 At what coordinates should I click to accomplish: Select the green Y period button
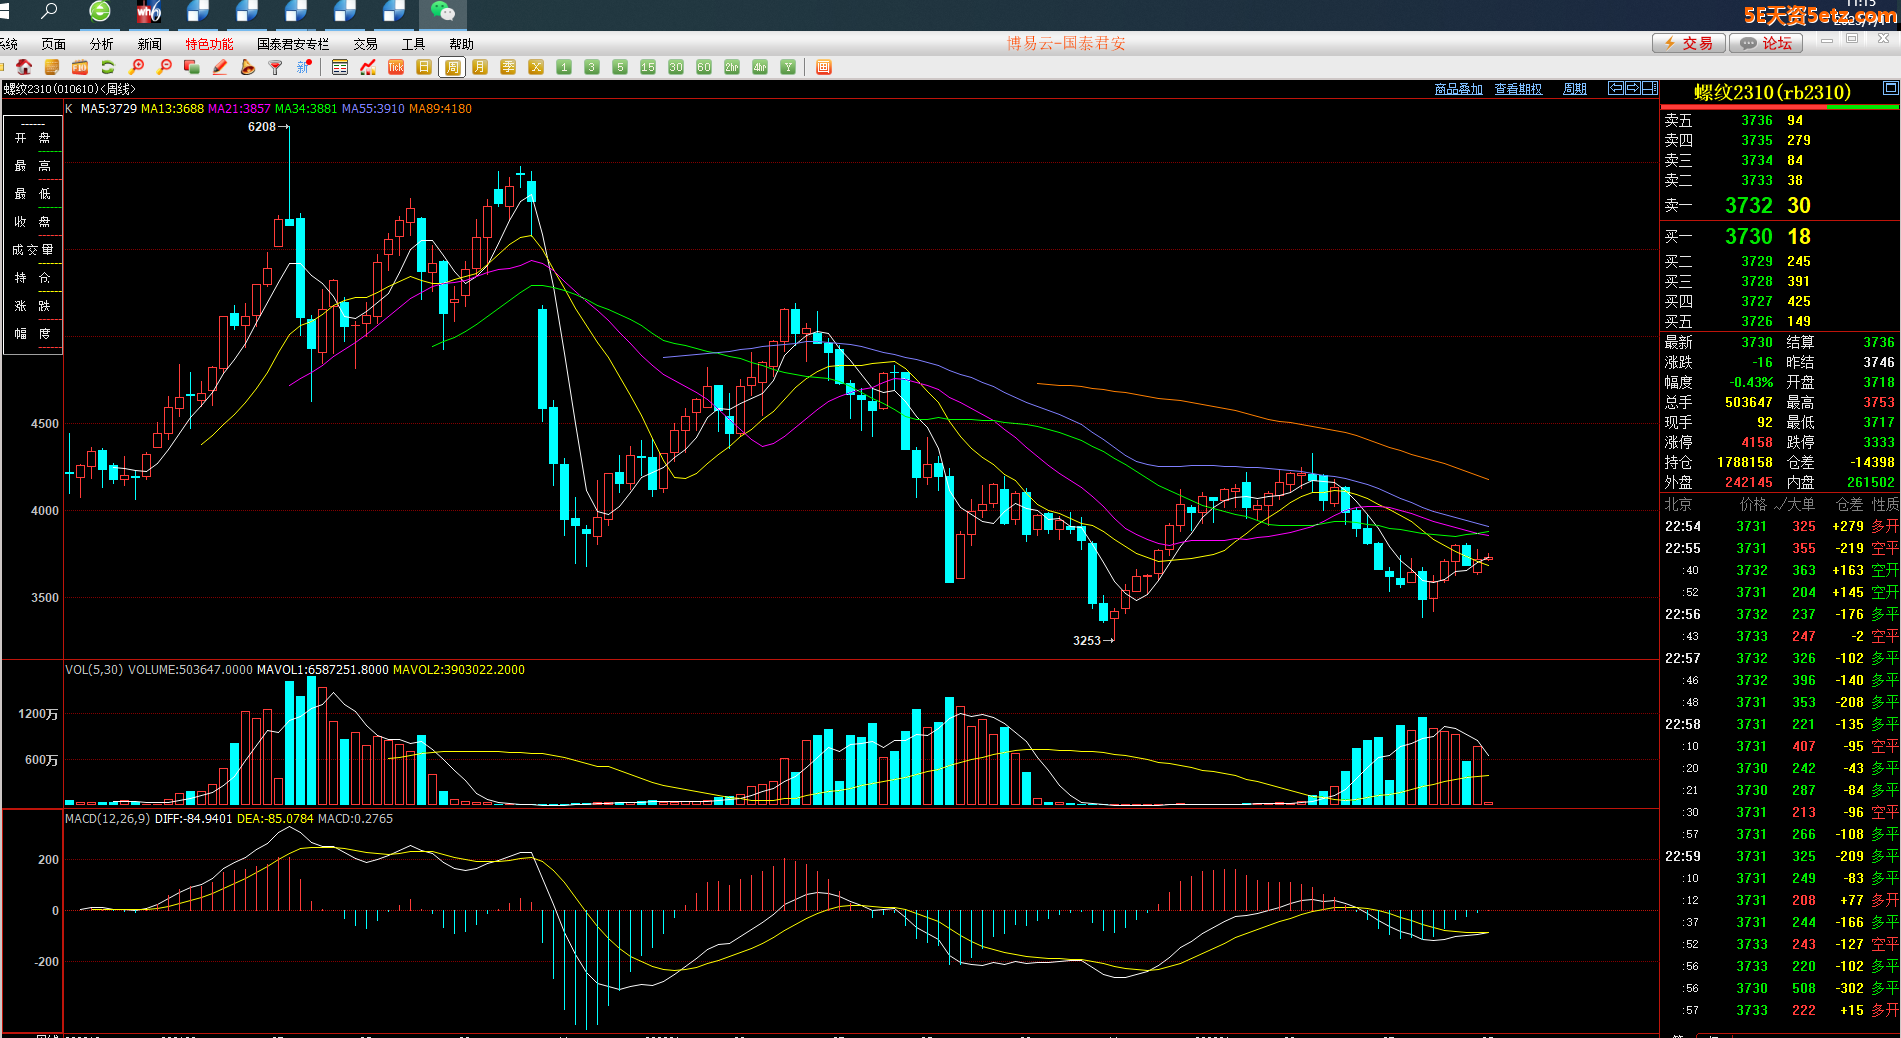[x=788, y=67]
